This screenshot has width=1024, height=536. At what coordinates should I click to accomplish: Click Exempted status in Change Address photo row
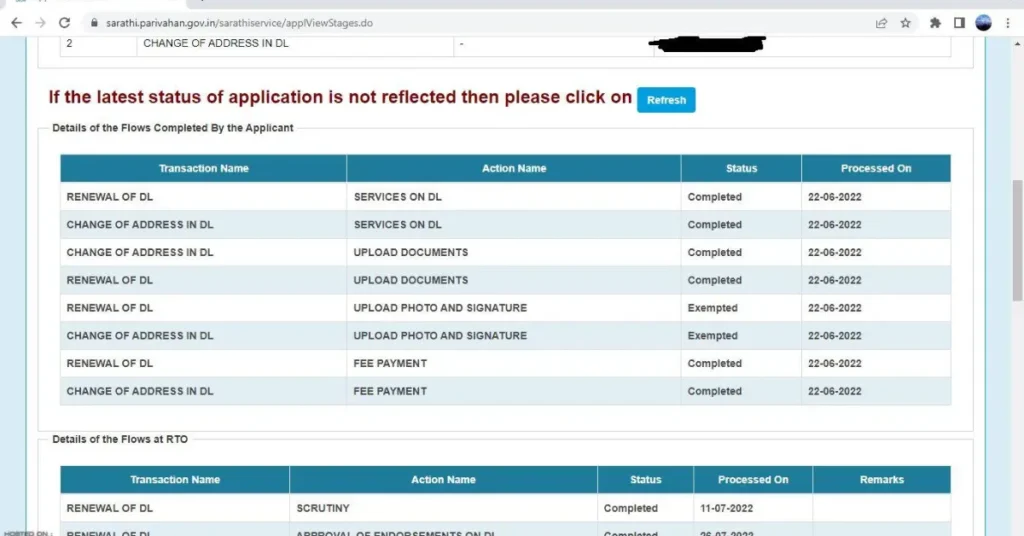[x=712, y=336]
